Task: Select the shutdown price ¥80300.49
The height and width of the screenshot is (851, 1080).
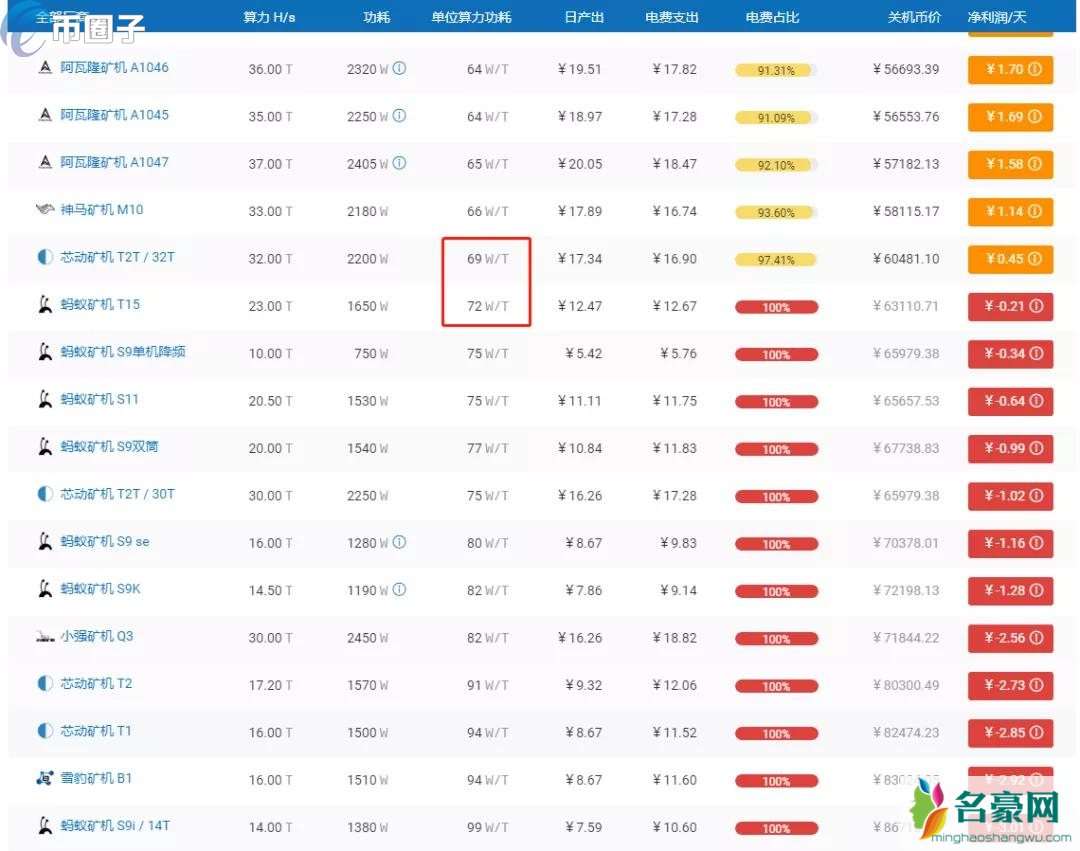Action: point(906,685)
